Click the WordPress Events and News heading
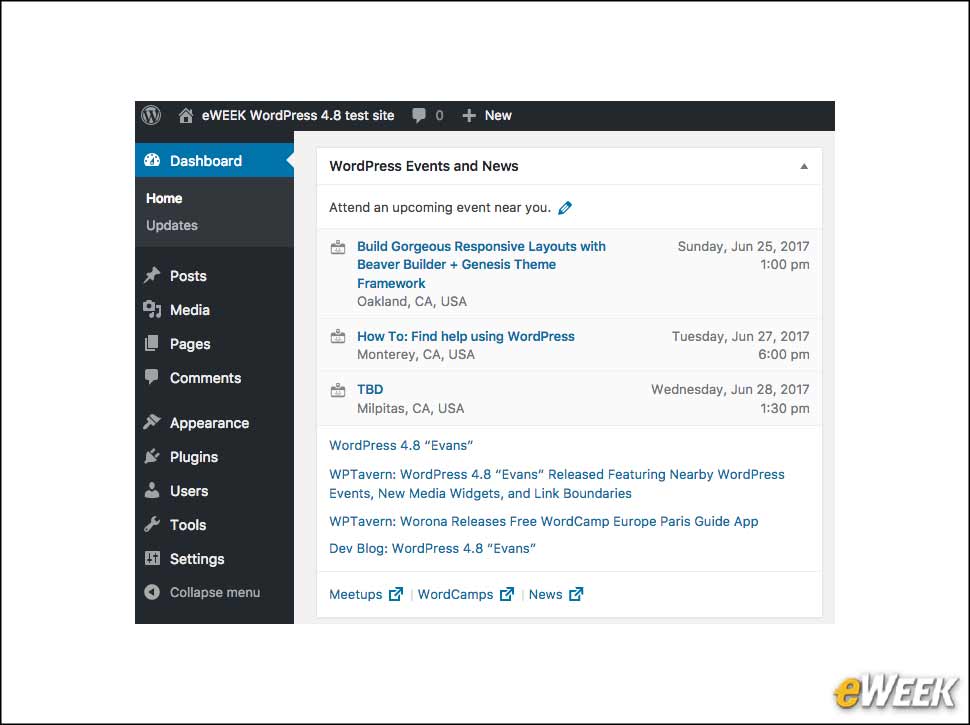Screen dimensions: 970x725 (424, 166)
